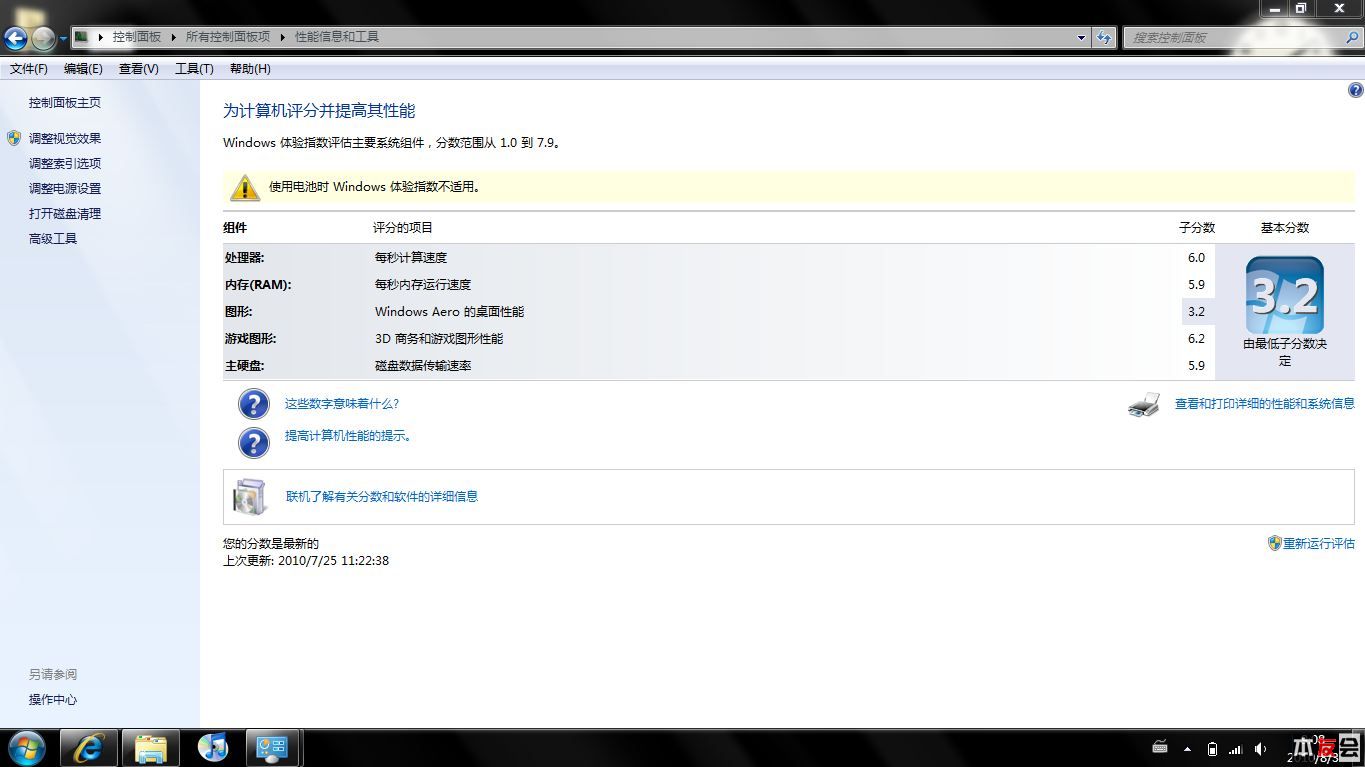This screenshot has width=1365, height=767.
Task: Open the 编辑(E) menu
Action: click(x=83, y=69)
